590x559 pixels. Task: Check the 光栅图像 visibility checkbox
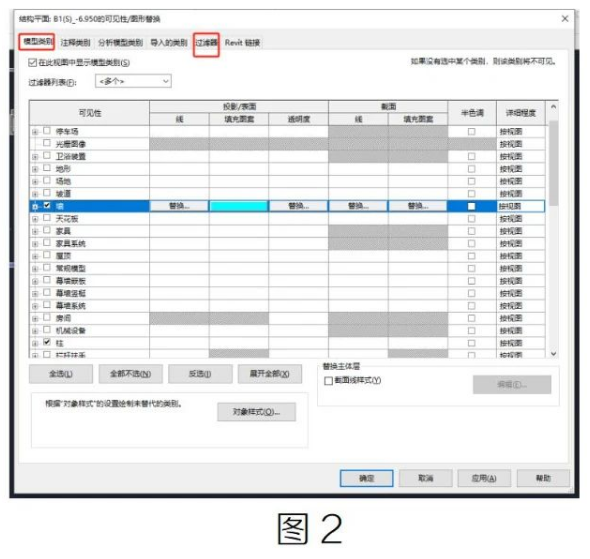[47, 143]
